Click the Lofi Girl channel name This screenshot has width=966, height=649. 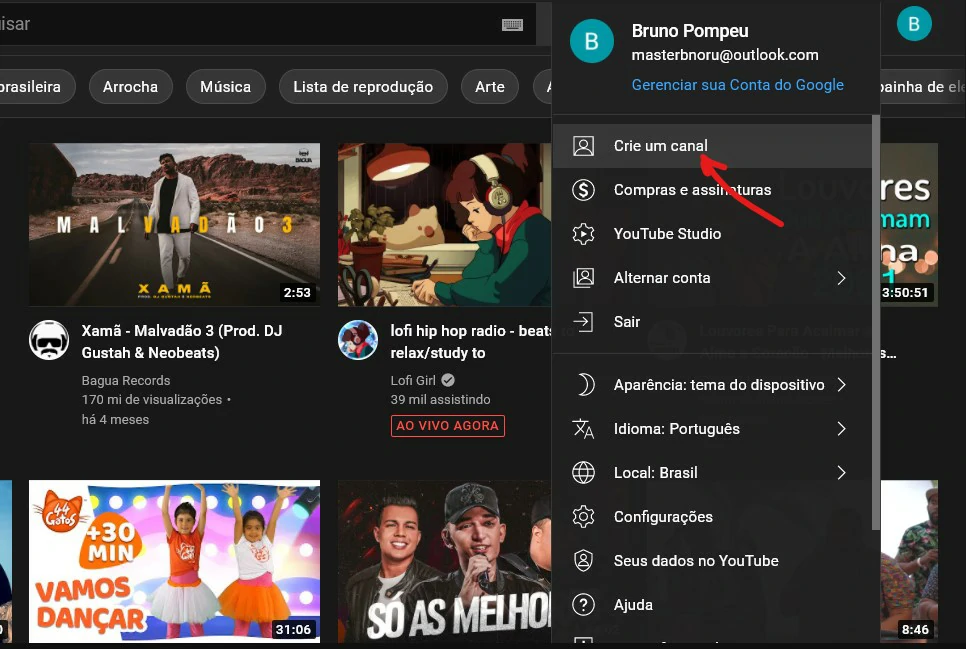point(413,380)
